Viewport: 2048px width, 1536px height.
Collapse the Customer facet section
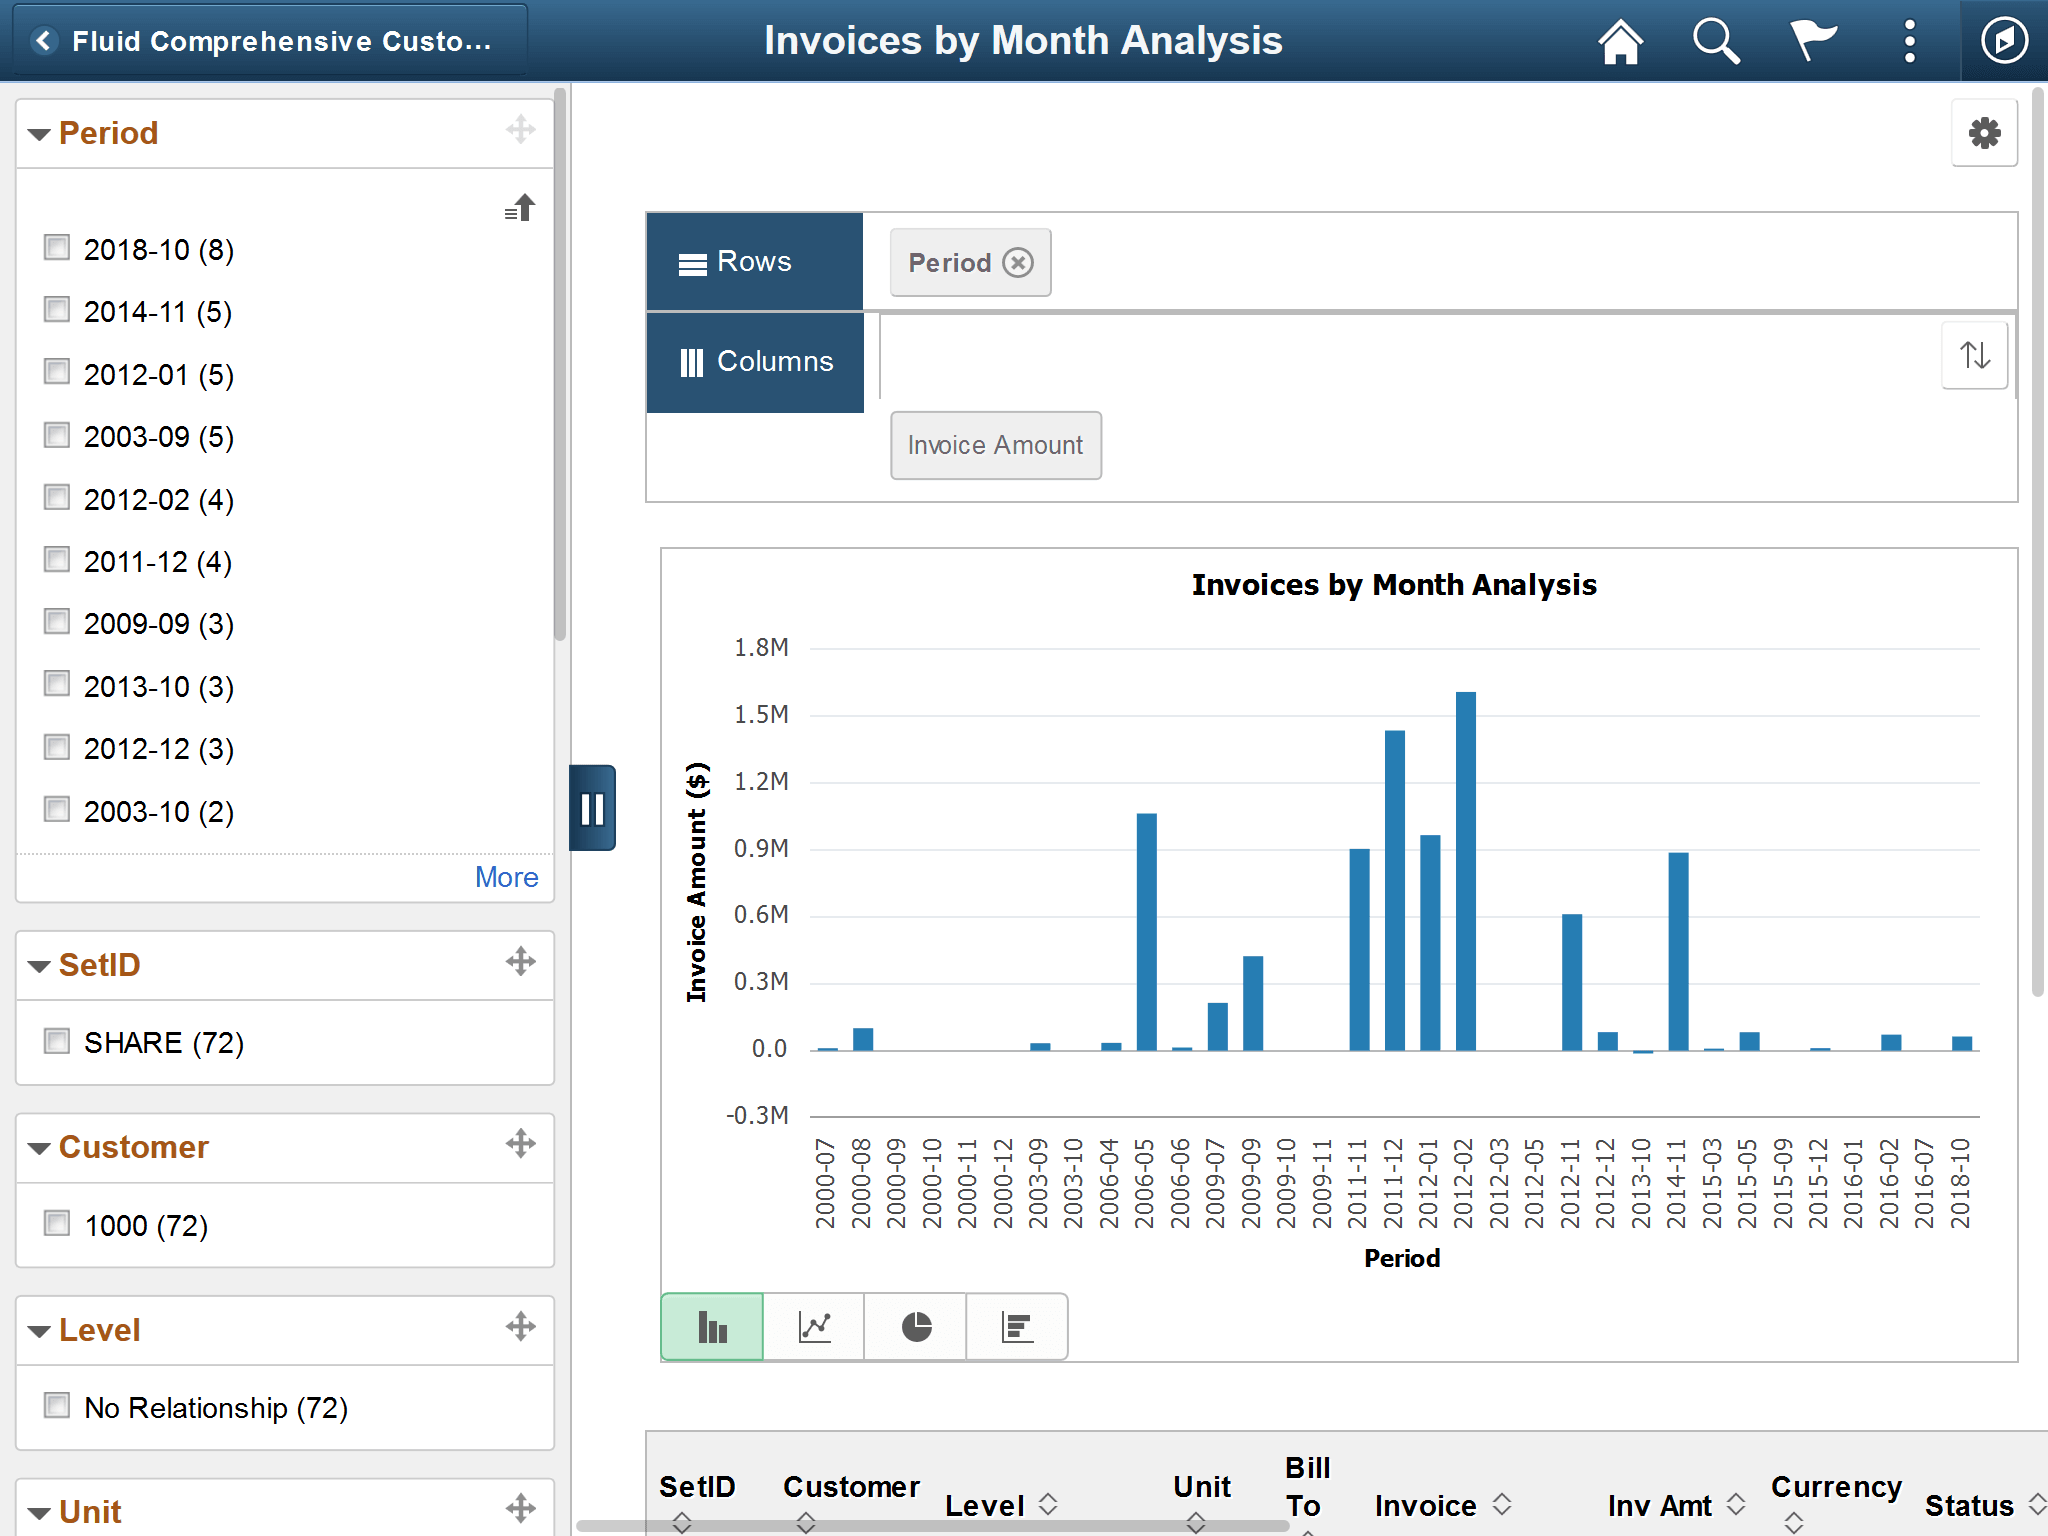39,1147
